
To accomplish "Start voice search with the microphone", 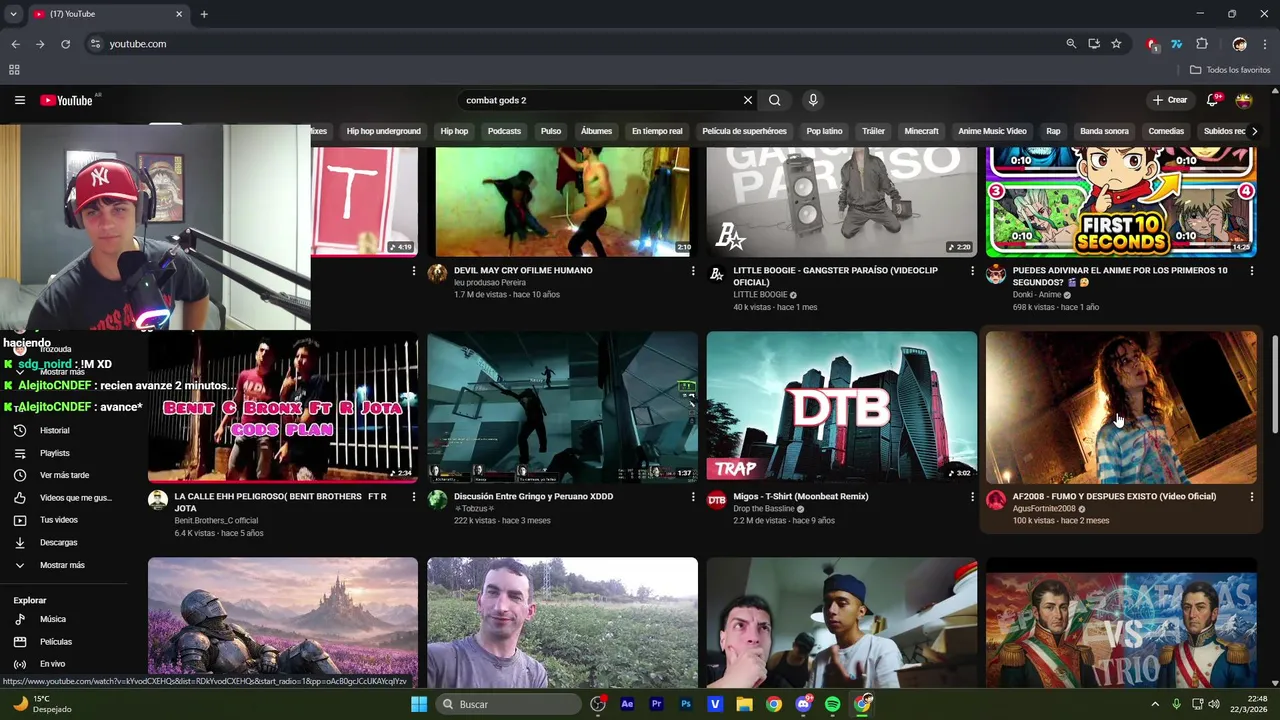I will (x=812, y=100).
